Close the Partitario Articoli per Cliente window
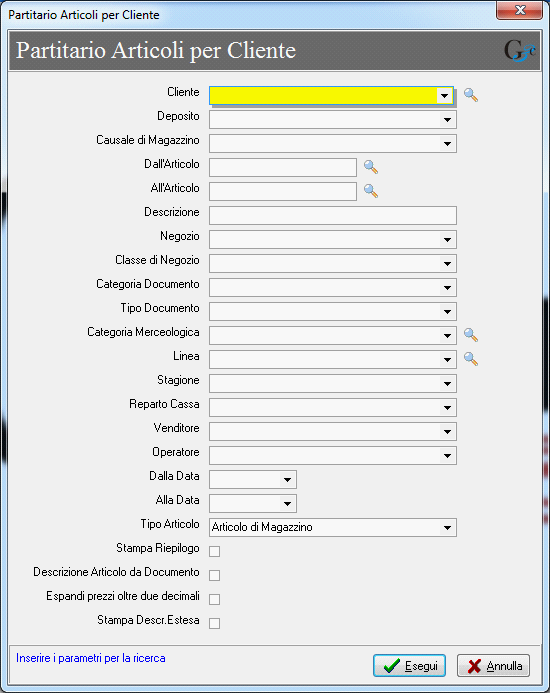550x693 pixels. pos(519,10)
